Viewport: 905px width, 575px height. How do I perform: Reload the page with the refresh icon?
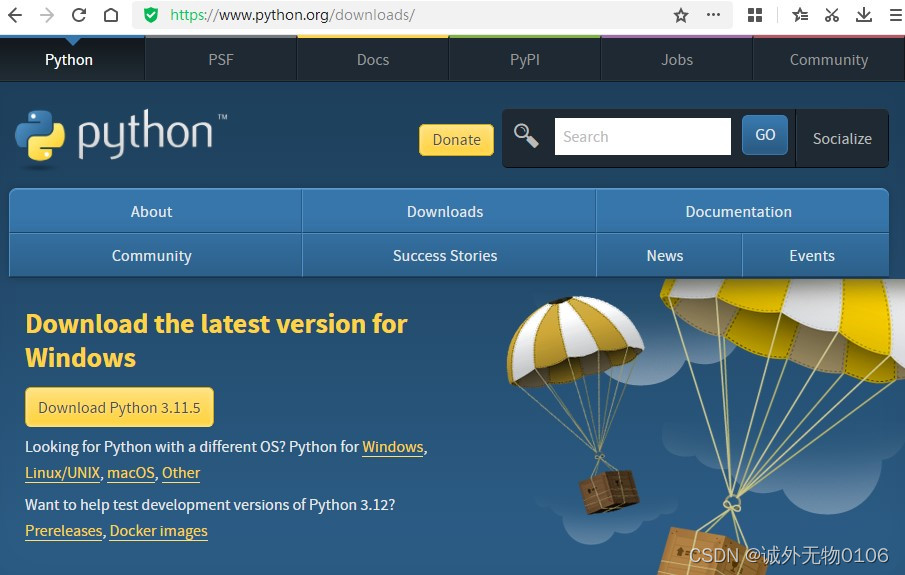[x=78, y=15]
